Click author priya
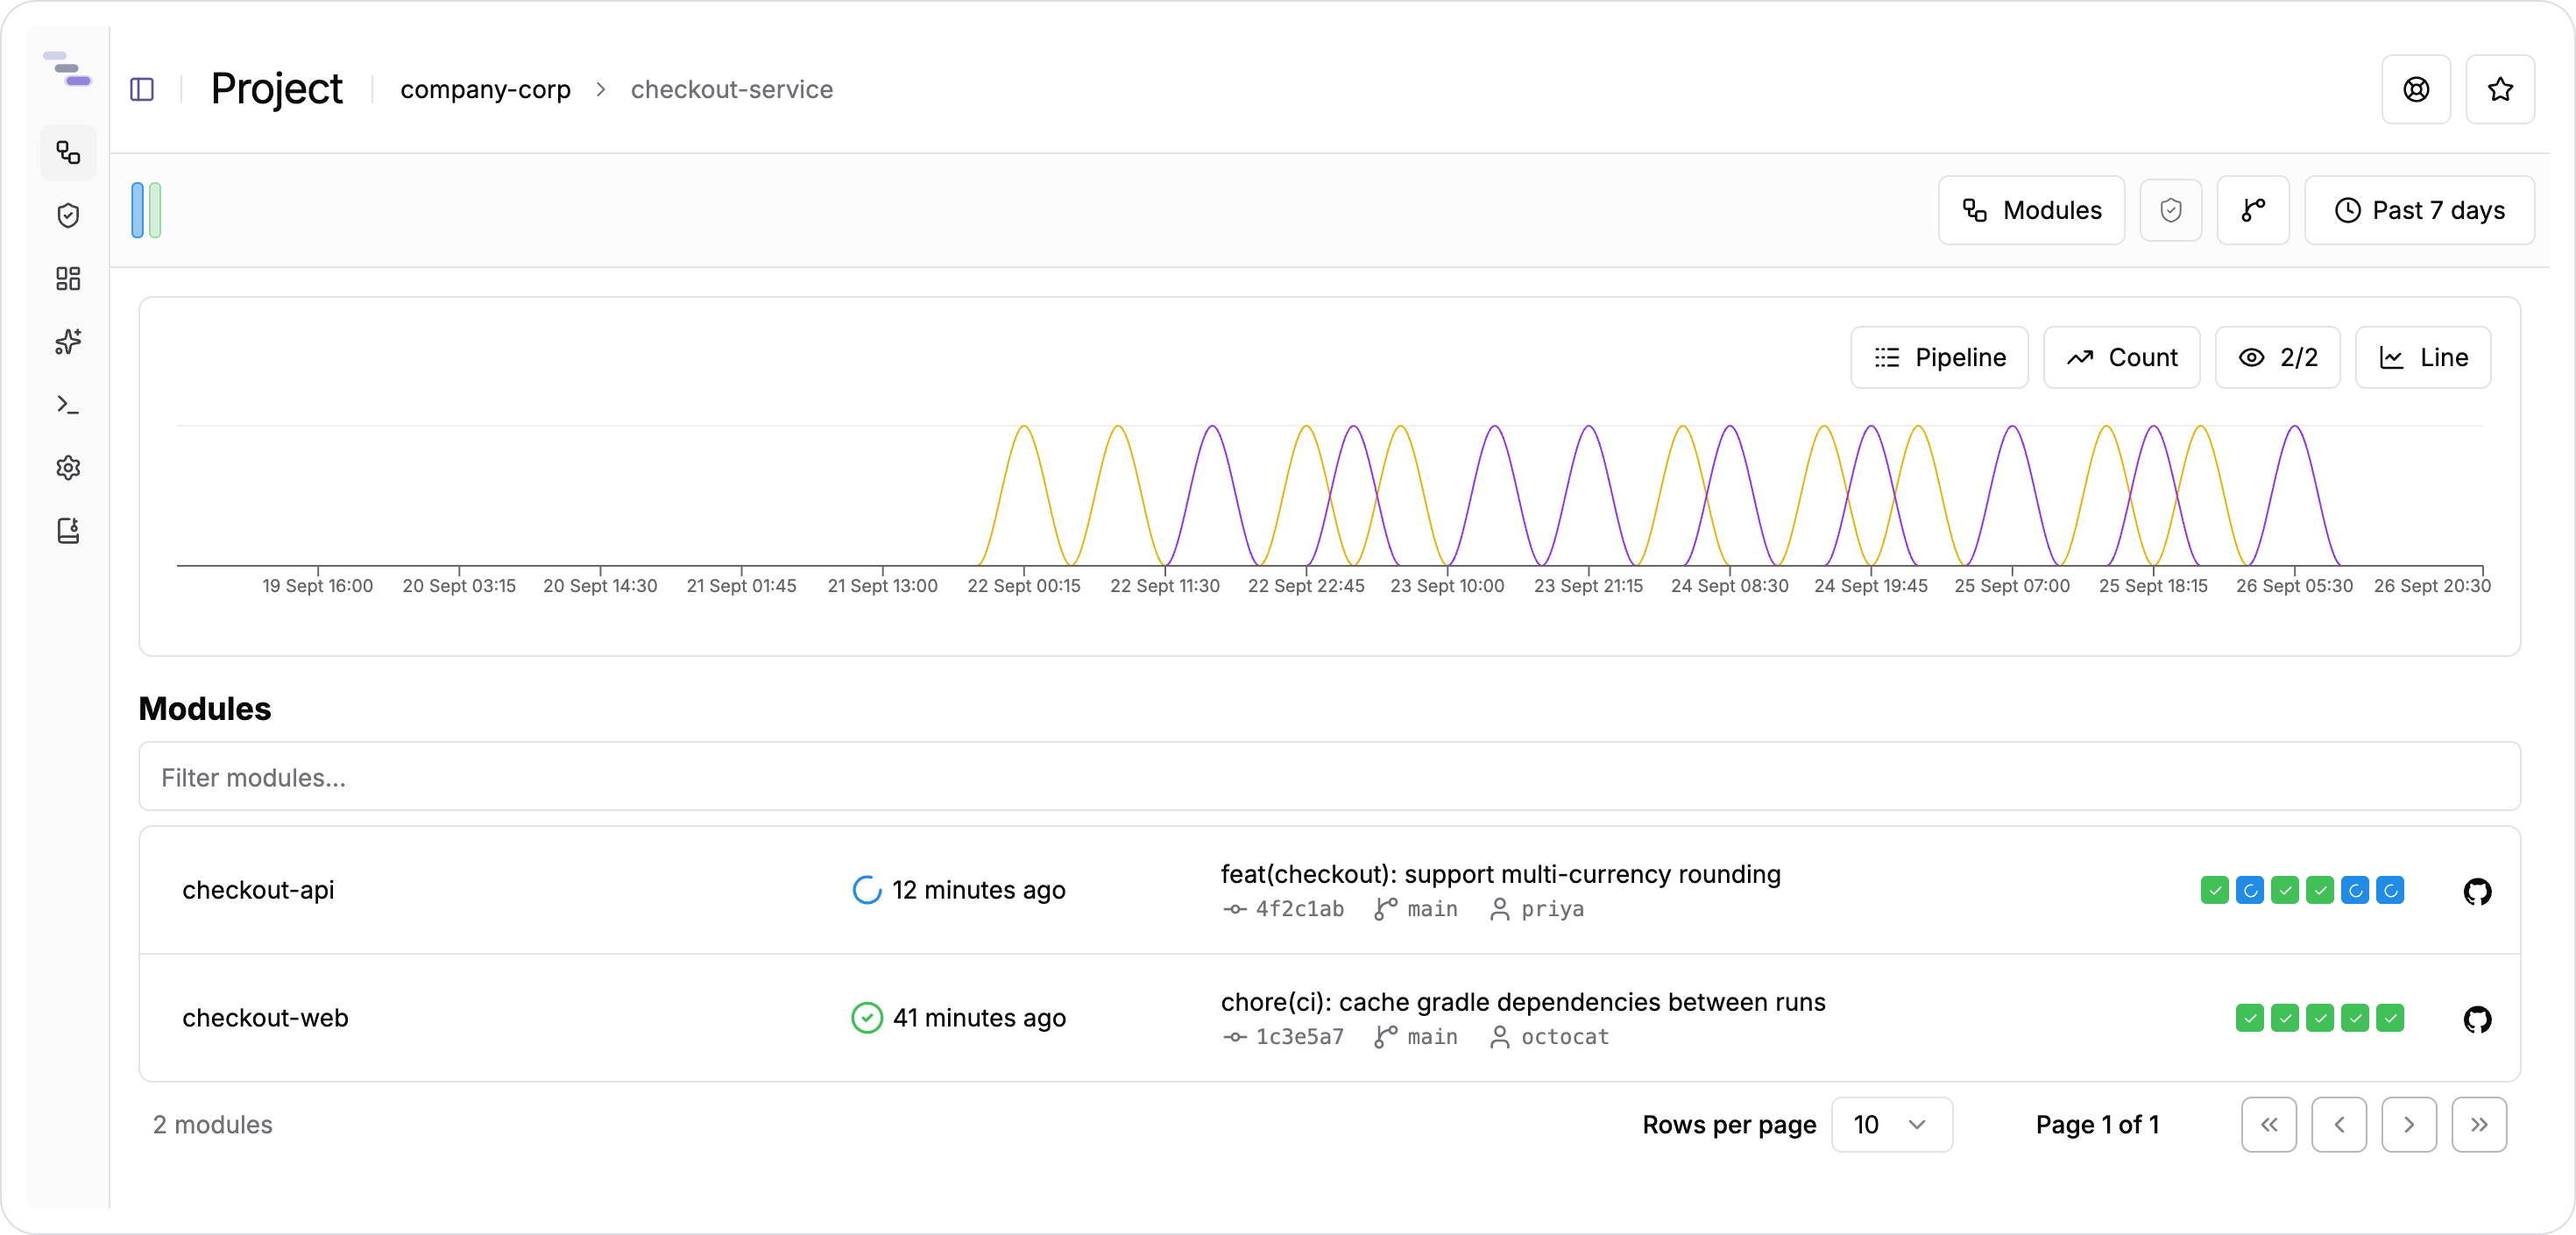2576x1235 pixels. point(1551,909)
